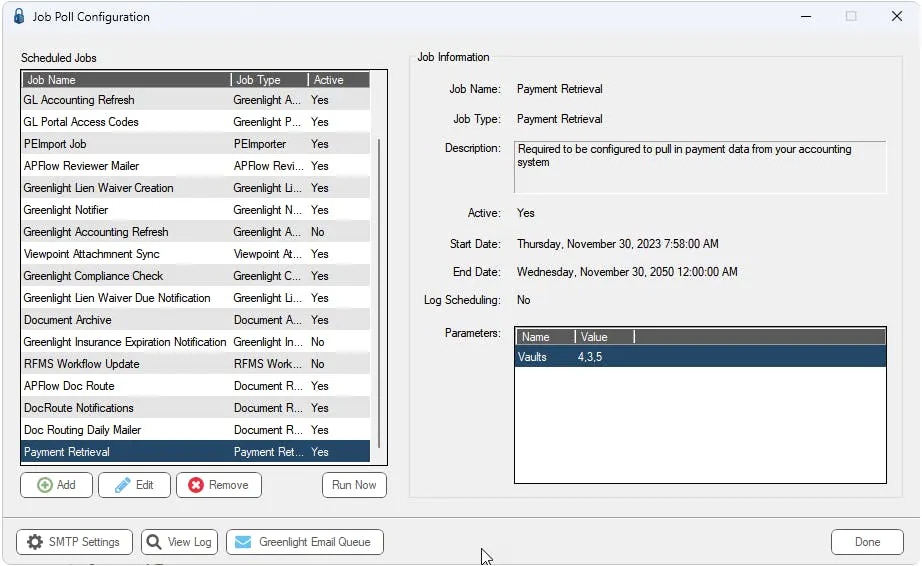Select the RFMS Workflow Update job
This screenshot has width=922, height=566.
coord(196,364)
